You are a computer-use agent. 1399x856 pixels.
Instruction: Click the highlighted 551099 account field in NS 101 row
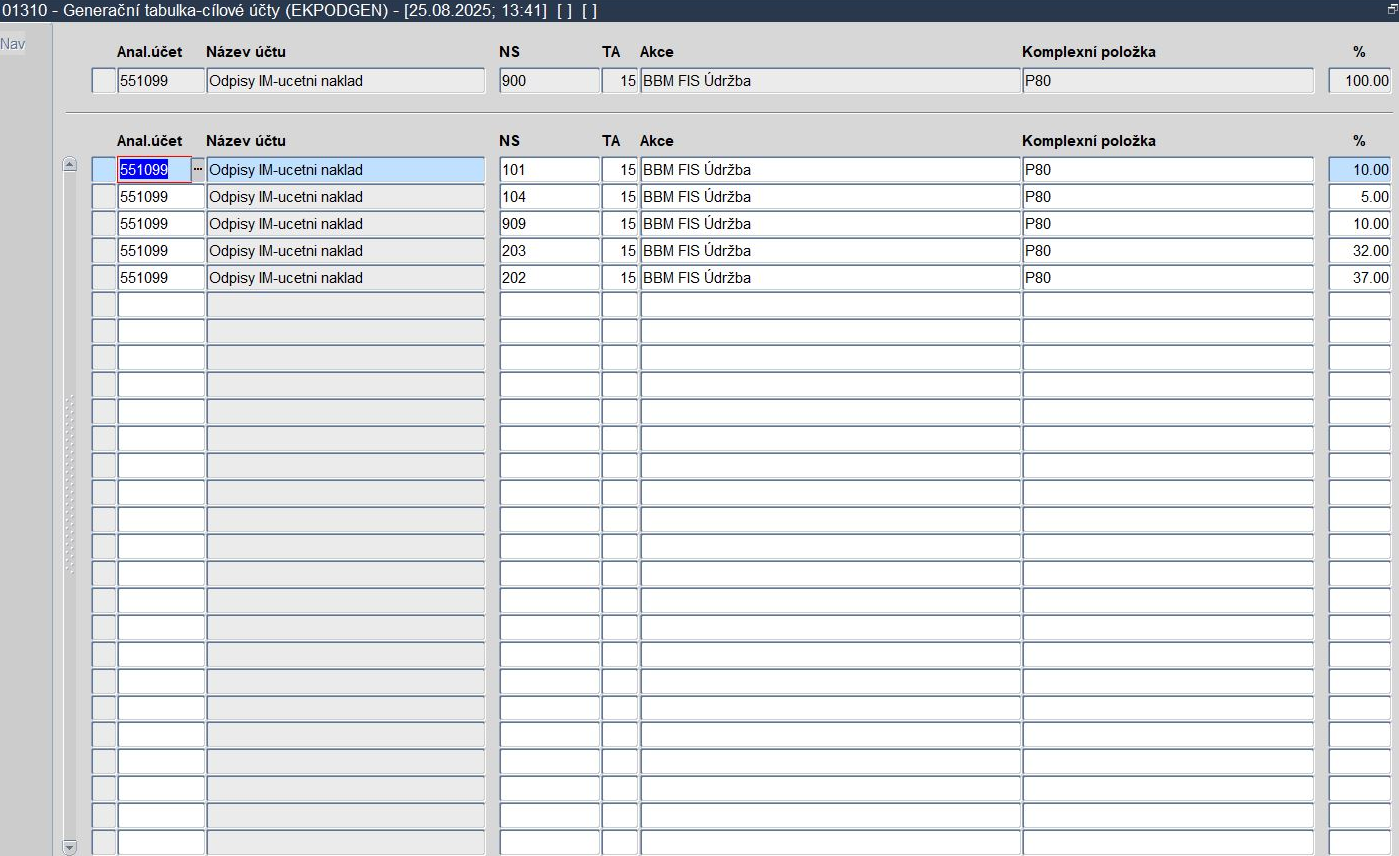(155, 170)
